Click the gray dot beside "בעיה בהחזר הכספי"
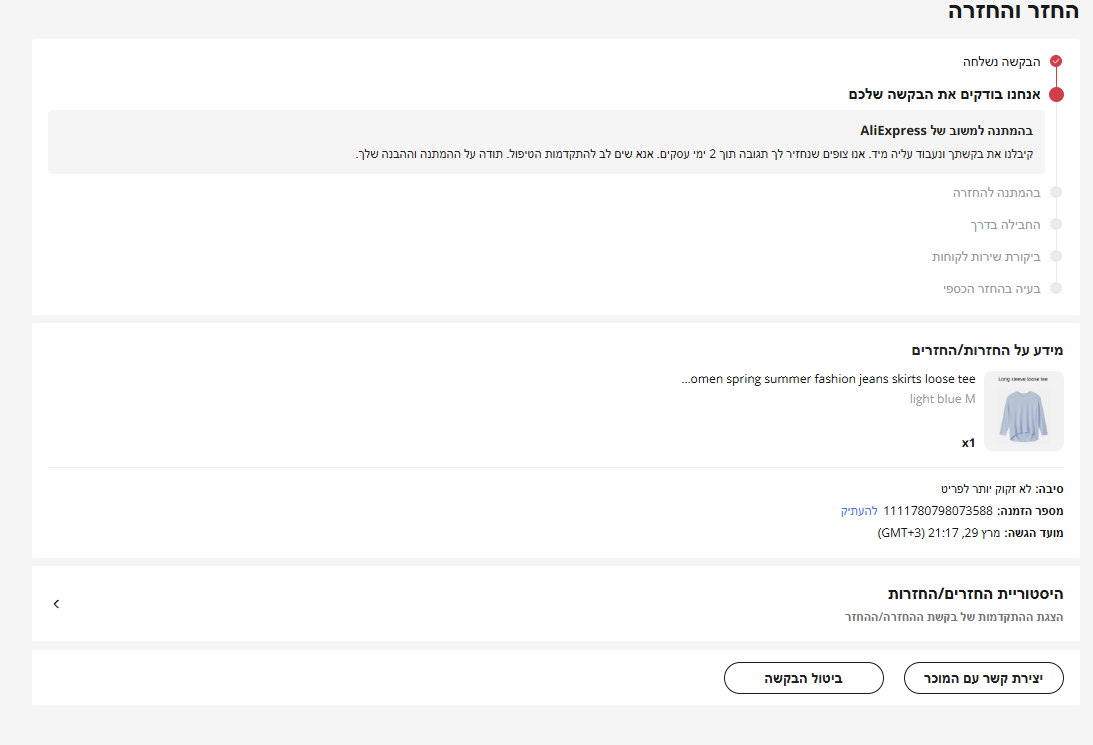 tap(1056, 288)
